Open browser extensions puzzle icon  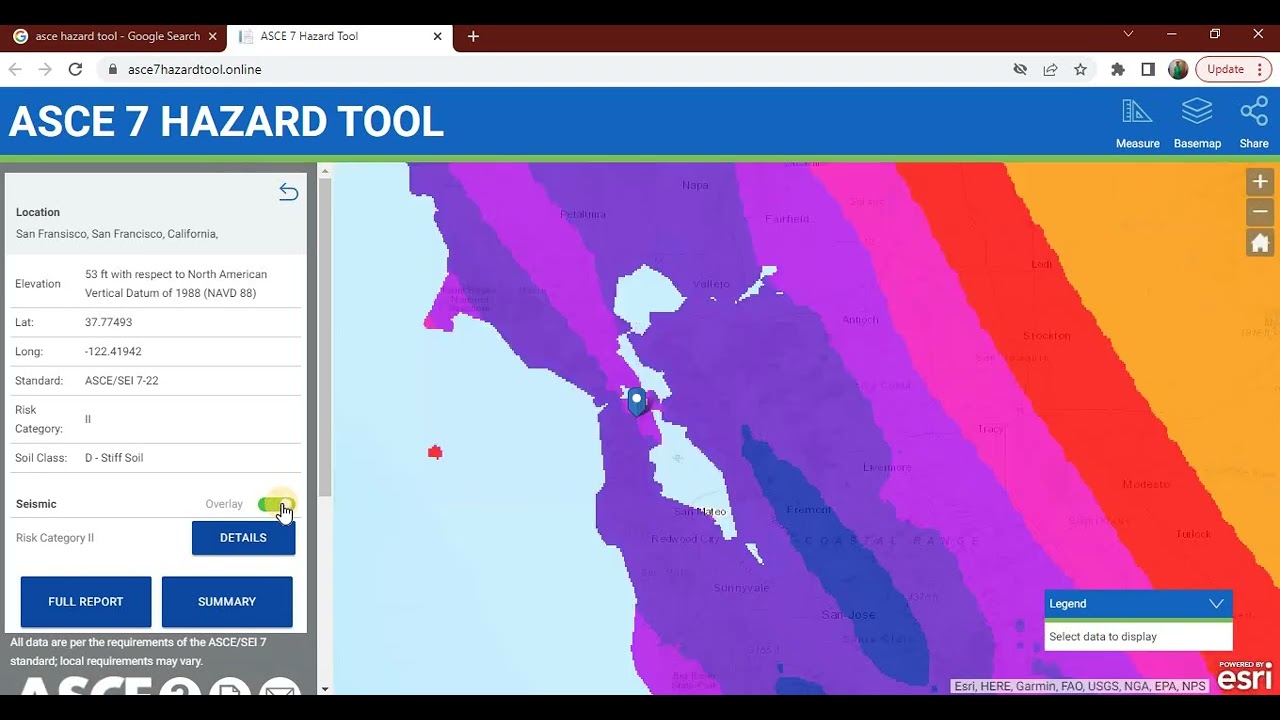1118,69
